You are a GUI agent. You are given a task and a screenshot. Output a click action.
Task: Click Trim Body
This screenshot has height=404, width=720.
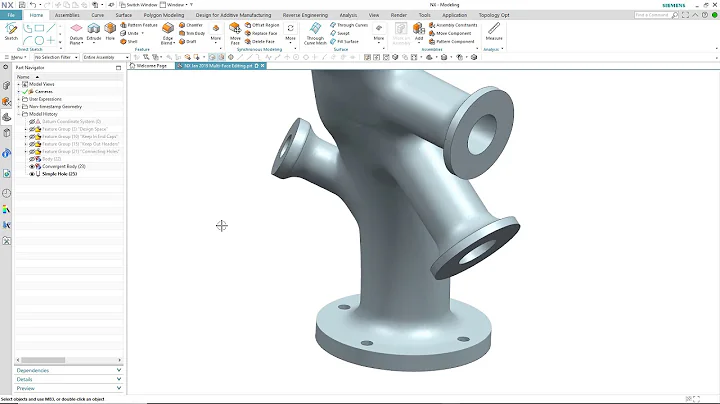point(192,34)
